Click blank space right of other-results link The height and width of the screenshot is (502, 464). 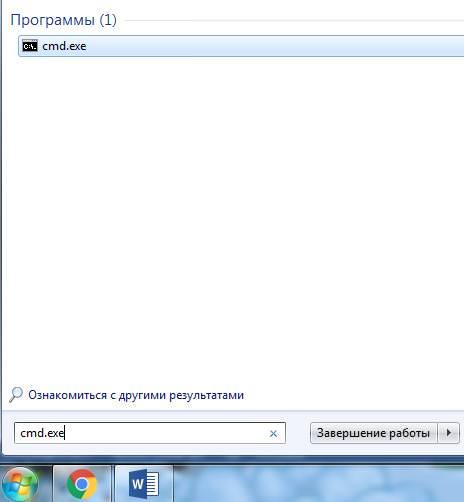point(353,395)
